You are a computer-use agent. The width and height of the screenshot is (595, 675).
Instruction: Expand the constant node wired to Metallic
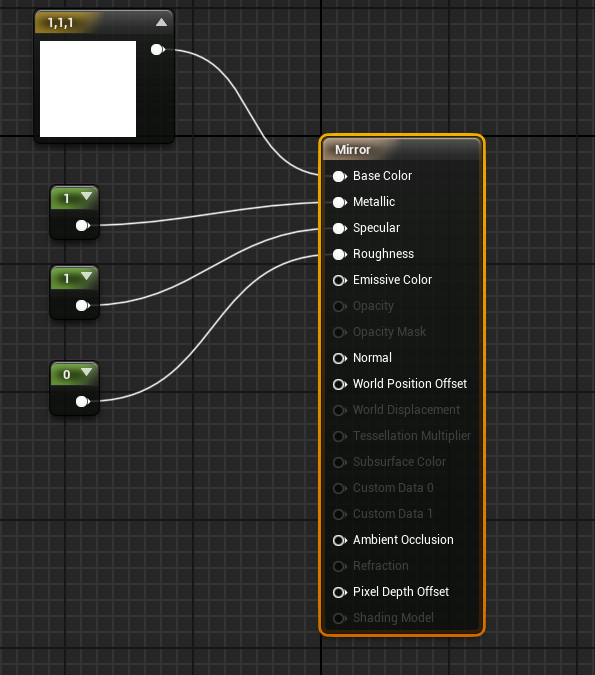click(x=87, y=196)
